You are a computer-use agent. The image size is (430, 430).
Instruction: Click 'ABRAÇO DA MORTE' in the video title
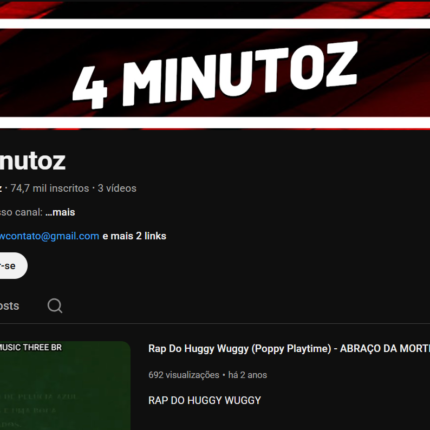[x=385, y=349]
